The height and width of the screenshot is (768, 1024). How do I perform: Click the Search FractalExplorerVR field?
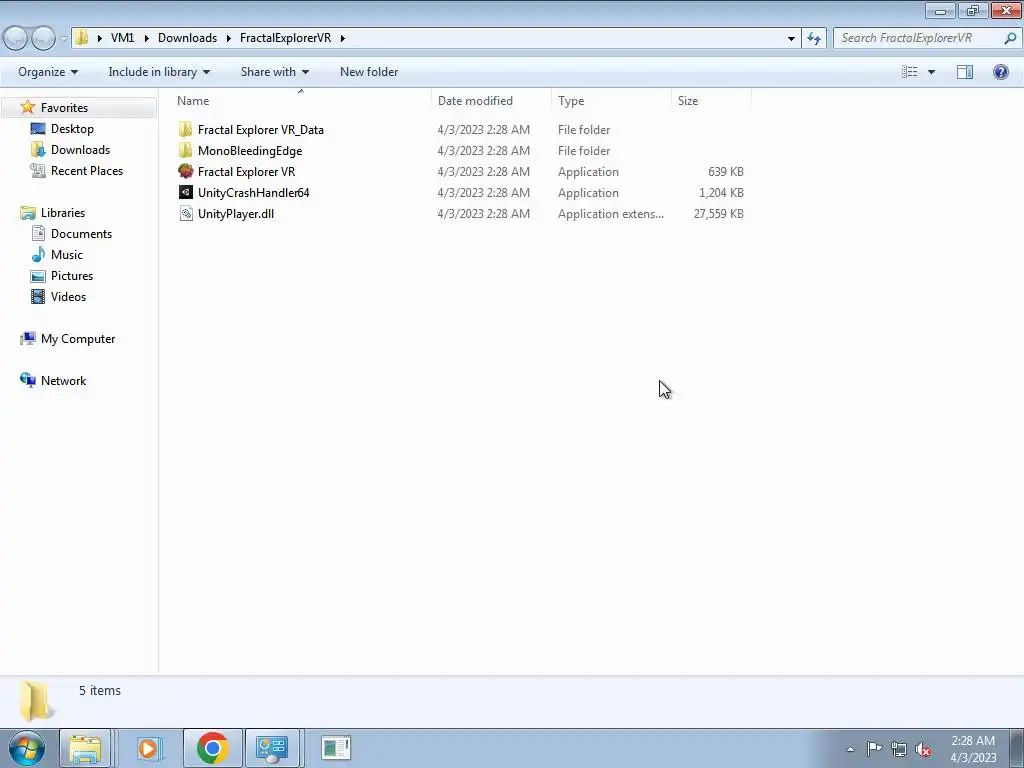pos(920,38)
